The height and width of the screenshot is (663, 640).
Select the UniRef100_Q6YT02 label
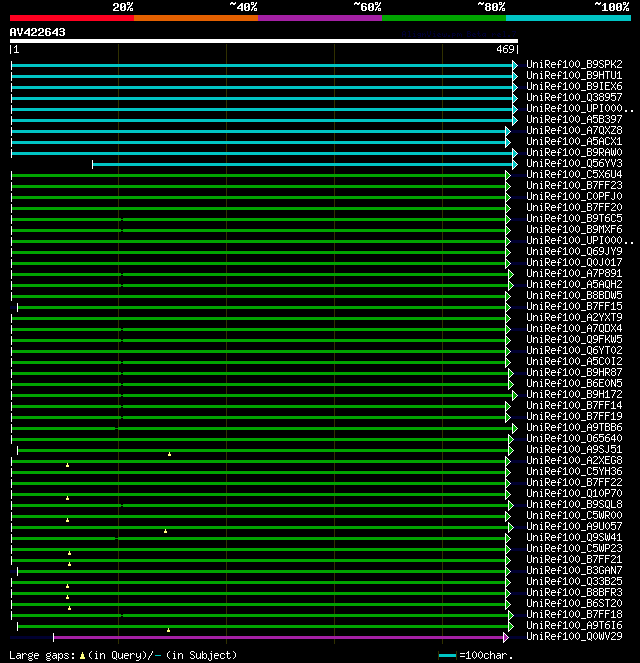click(574, 350)
